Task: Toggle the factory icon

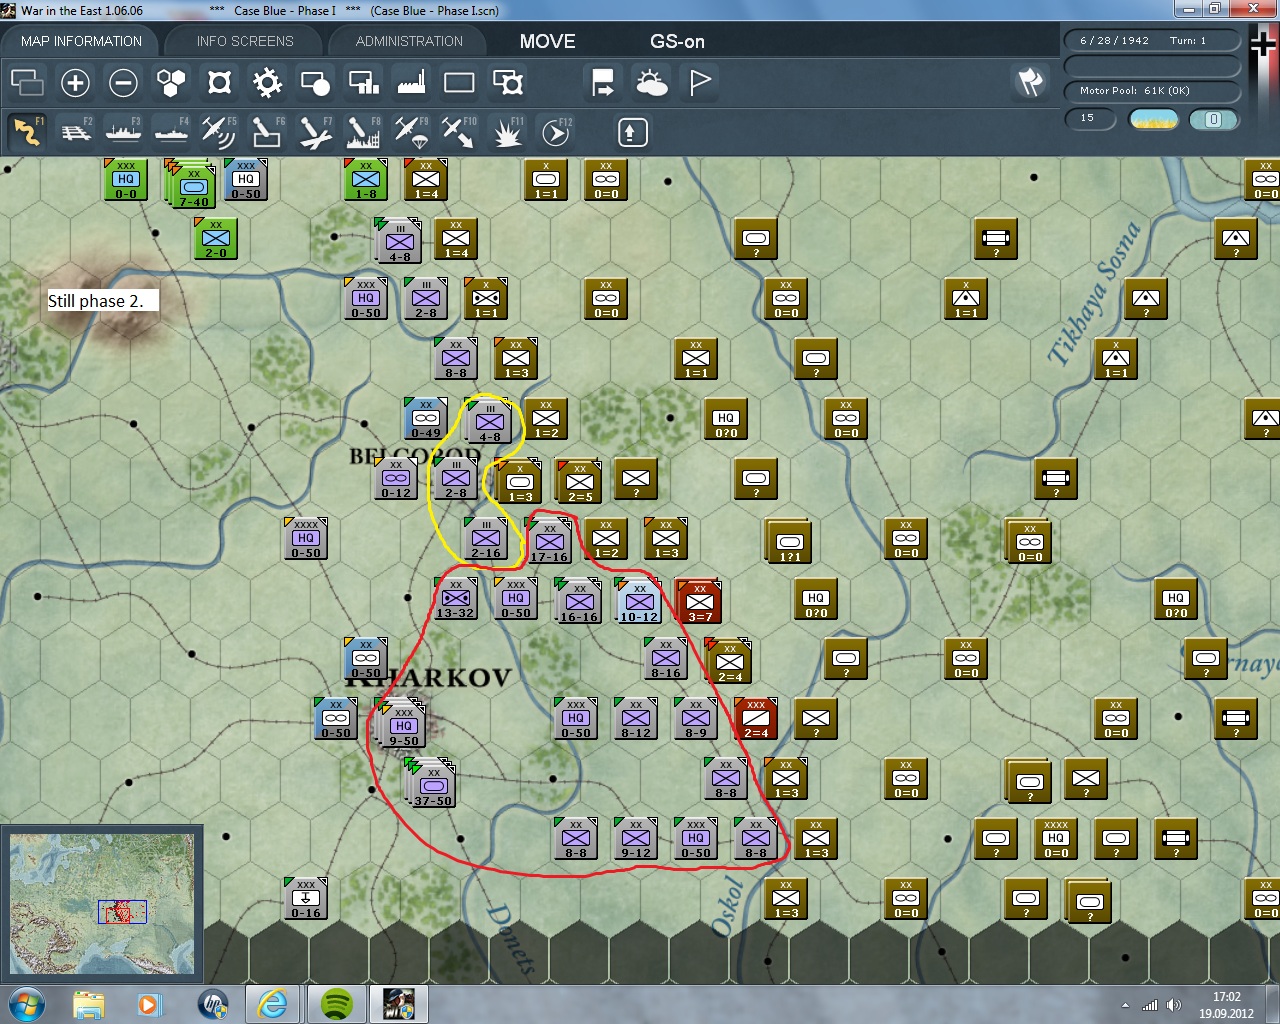Action: point(411,82)
